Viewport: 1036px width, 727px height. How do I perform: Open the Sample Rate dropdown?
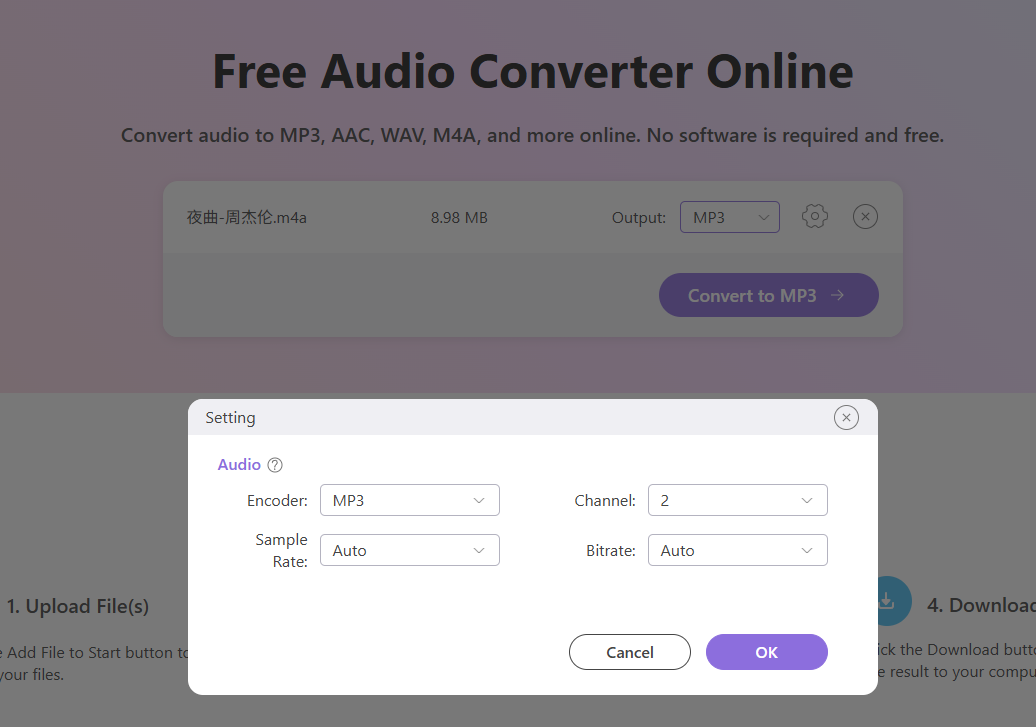click(x=410, y=550)
